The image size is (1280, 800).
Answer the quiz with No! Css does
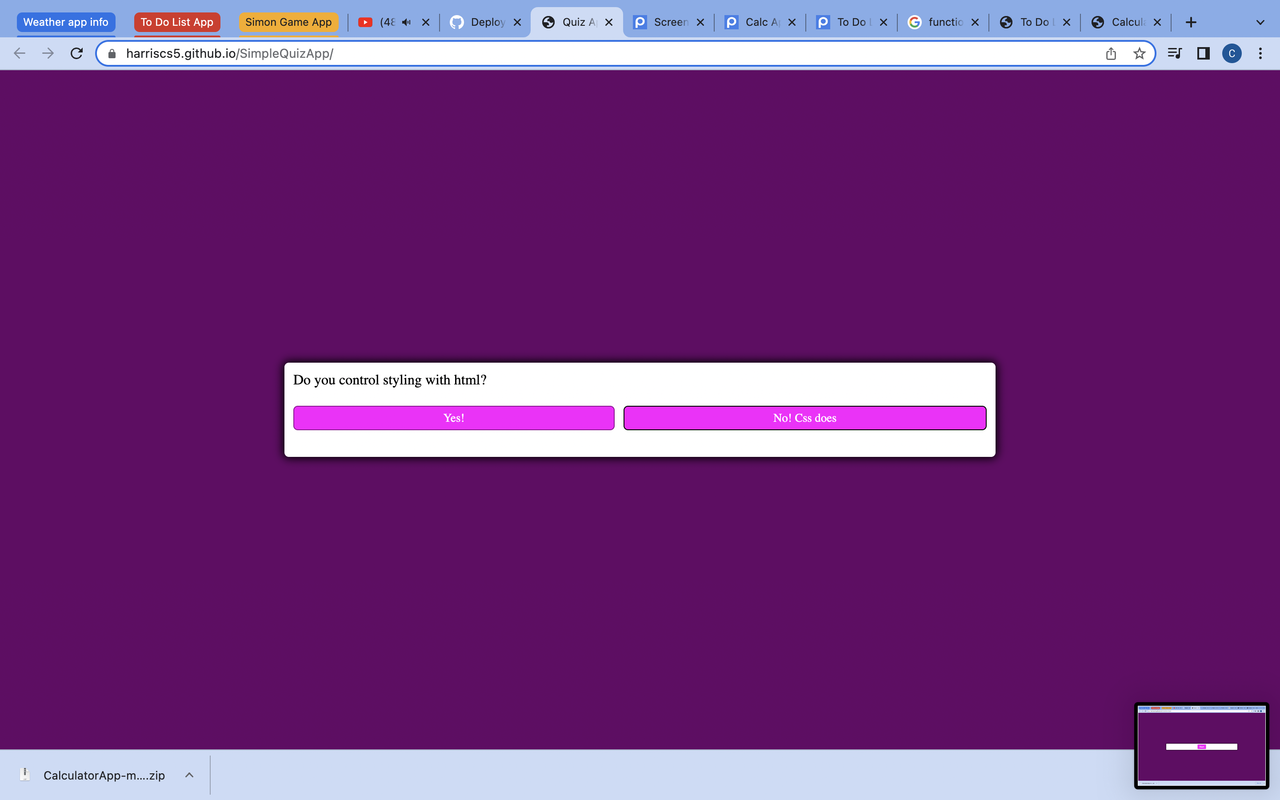point(804,417)
